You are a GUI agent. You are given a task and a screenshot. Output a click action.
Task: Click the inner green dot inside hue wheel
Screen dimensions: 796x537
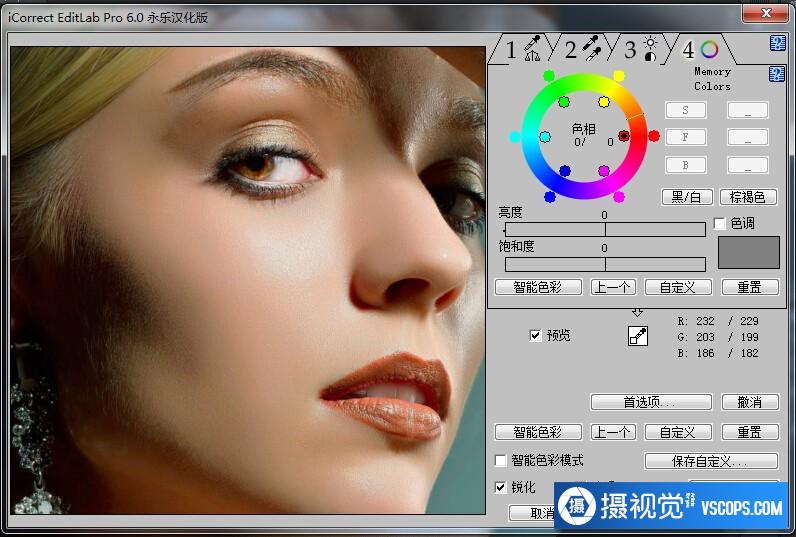(564, 102)
